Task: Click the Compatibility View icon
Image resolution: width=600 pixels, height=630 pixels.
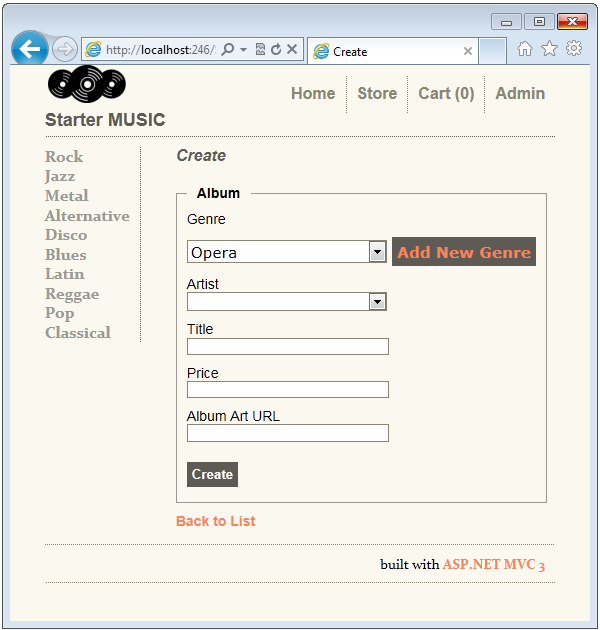Action: (x=260, y=49)
